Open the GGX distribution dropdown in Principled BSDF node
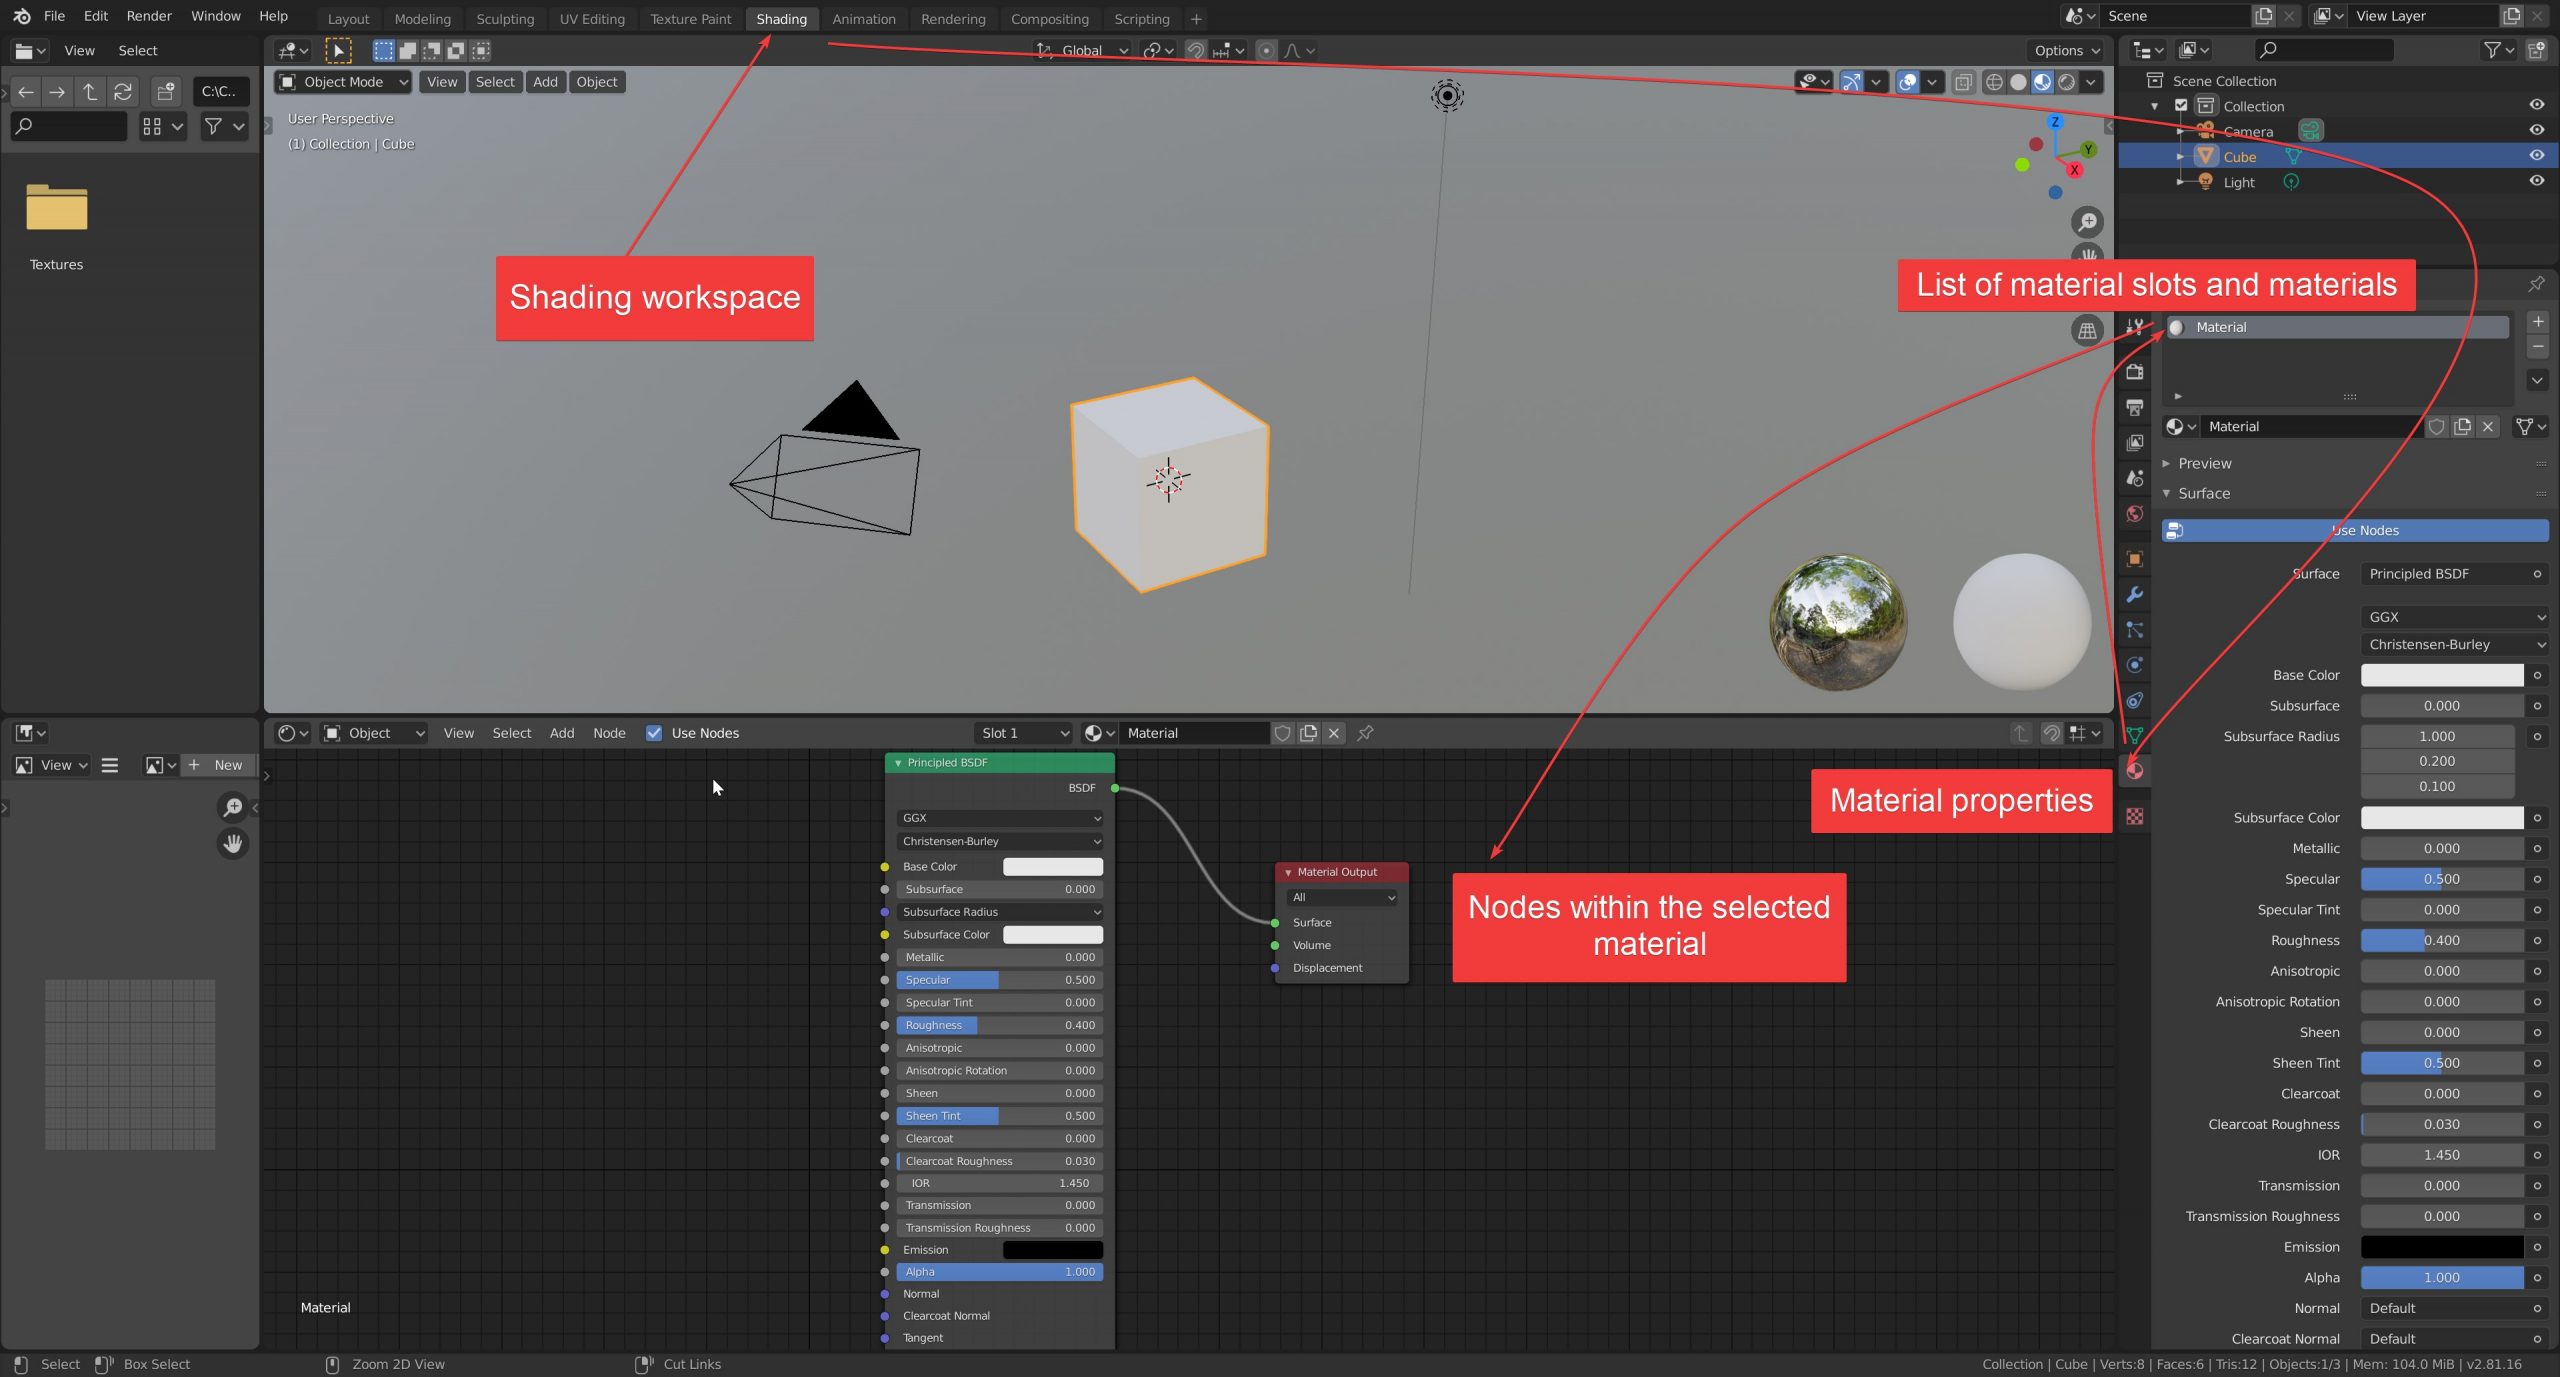 click(998, 818)
